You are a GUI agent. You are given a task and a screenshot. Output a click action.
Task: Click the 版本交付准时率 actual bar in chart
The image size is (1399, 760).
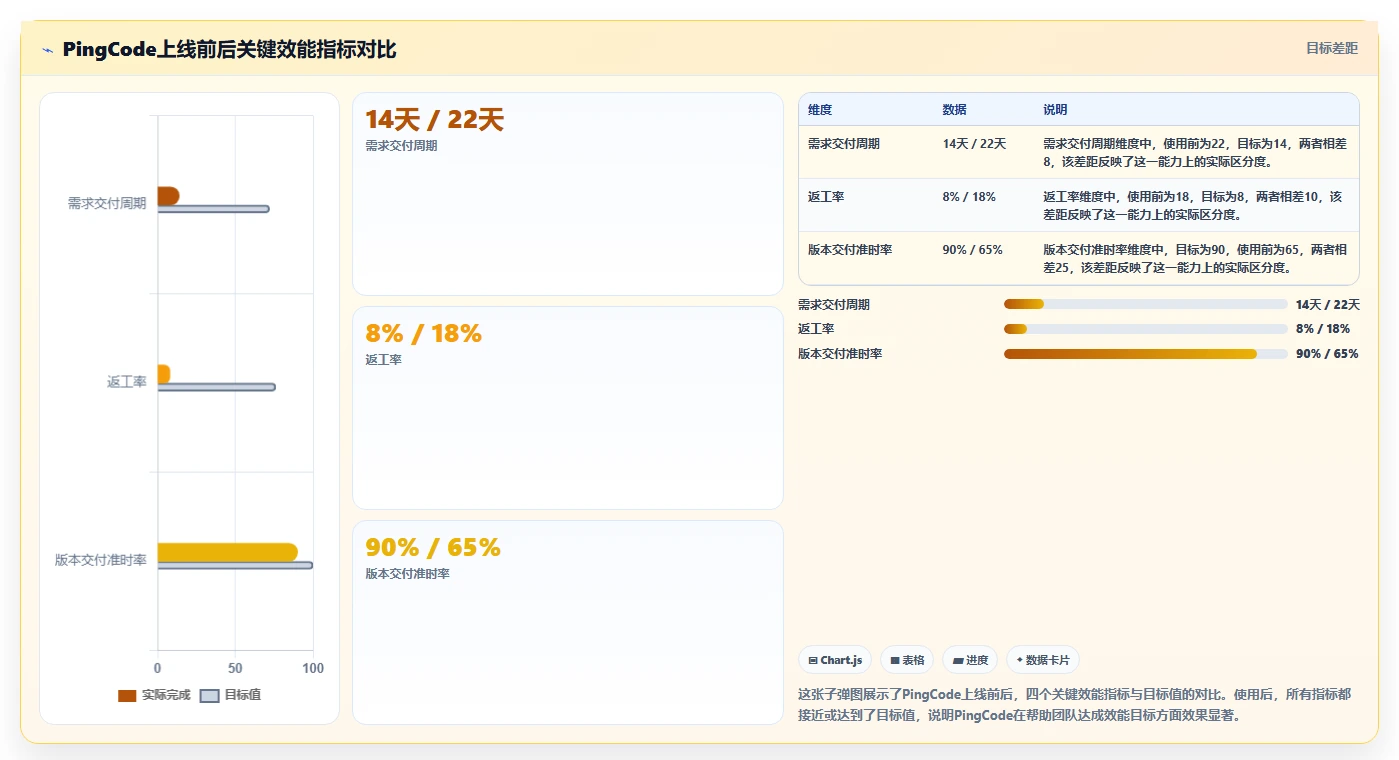coord(227,552)
